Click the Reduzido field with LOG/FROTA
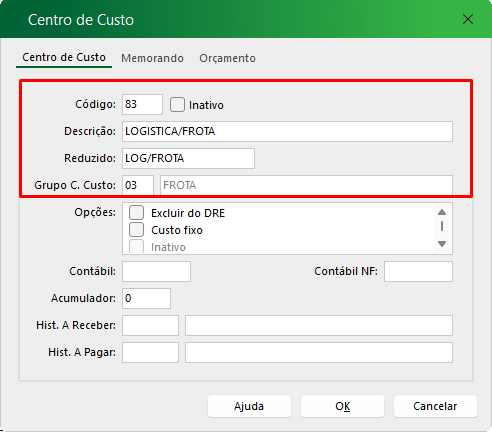 188,158
